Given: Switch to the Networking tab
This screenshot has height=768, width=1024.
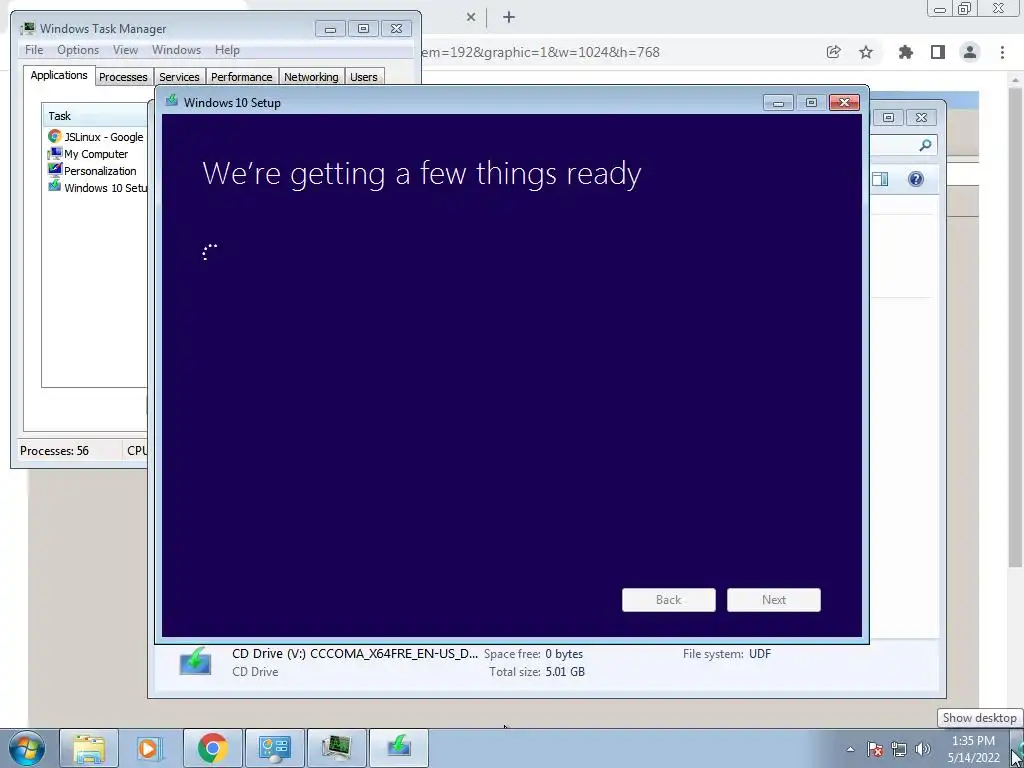Looking at the screenshot, I should coord(311,77).
